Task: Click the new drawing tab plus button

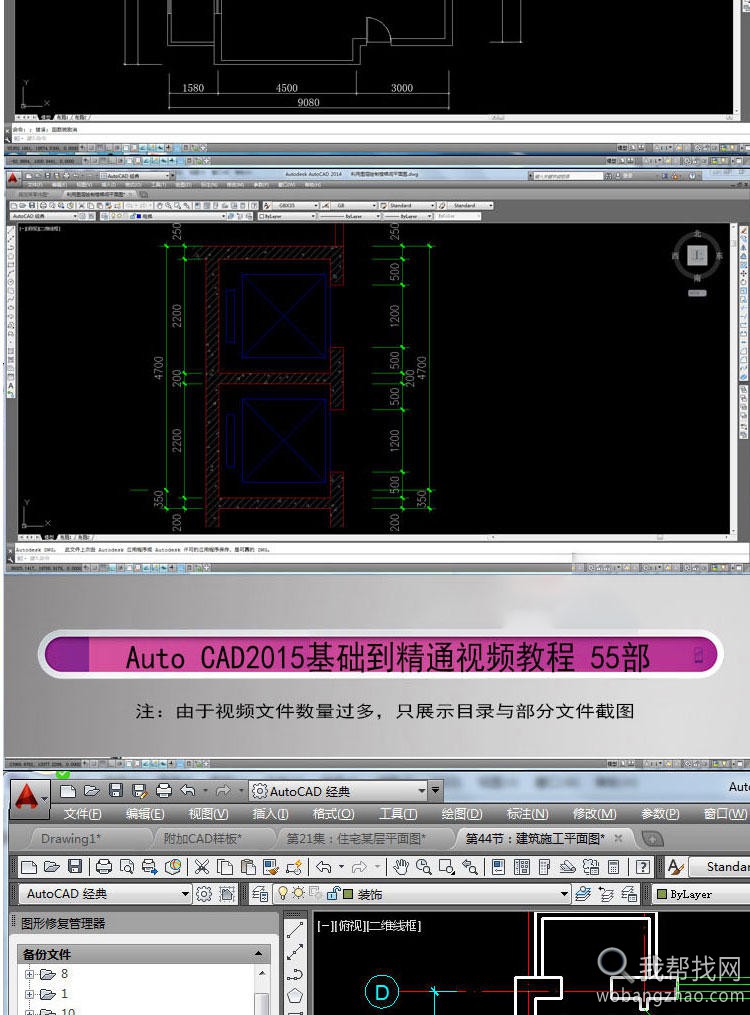Action: pos(652,839)
